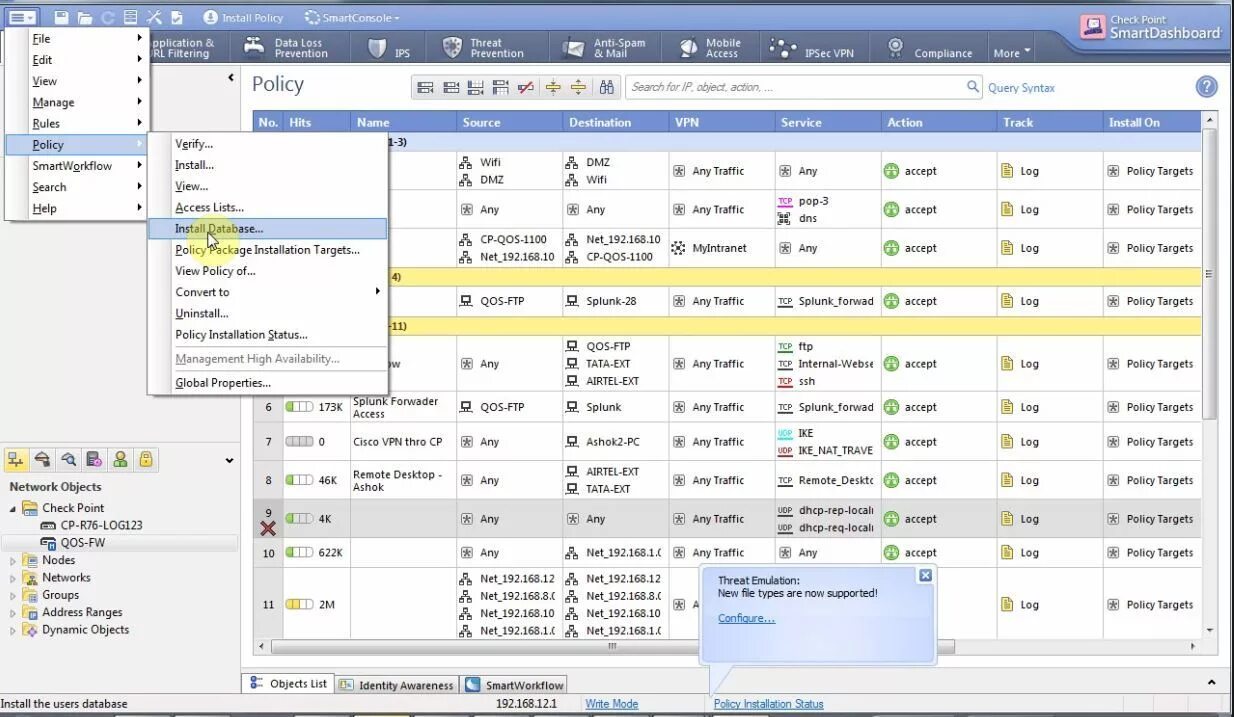Expand the Dynamic Objects folder
The height and width of the screenshot is (717, 1234).
tap(14, 630)
